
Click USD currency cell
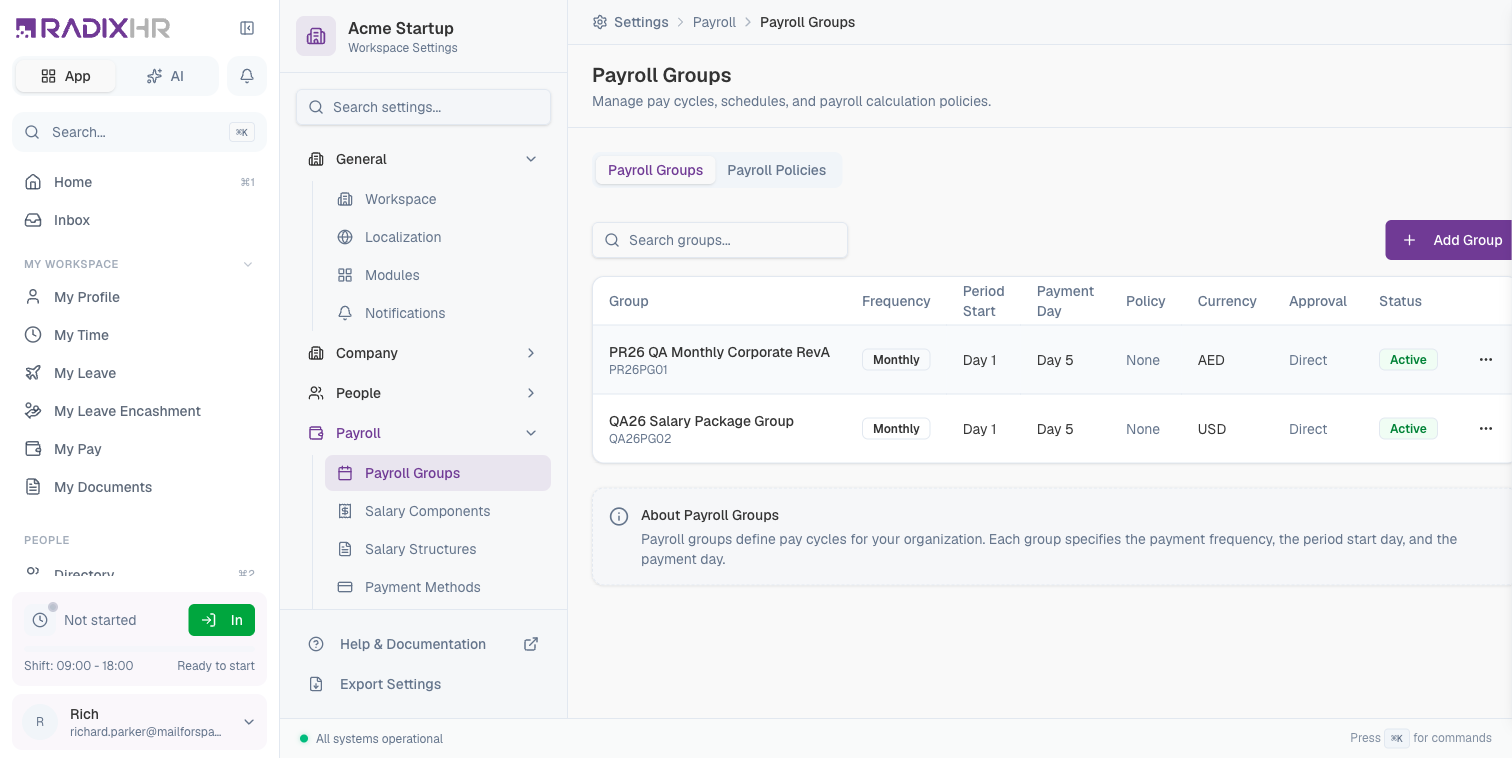click(1212, 429)
